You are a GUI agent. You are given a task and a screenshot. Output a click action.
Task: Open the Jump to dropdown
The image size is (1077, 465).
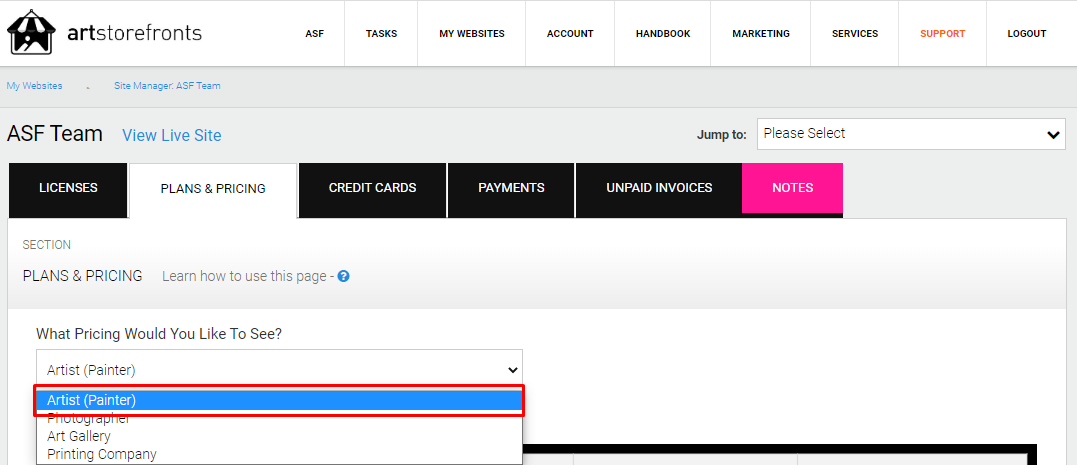(911, 134)
